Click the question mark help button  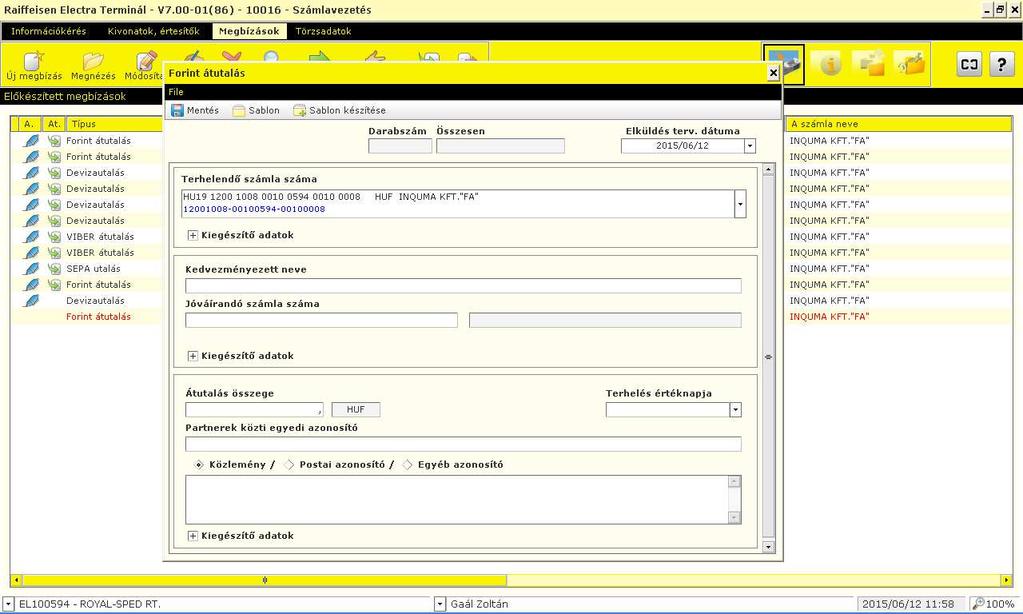(1001, 64)
